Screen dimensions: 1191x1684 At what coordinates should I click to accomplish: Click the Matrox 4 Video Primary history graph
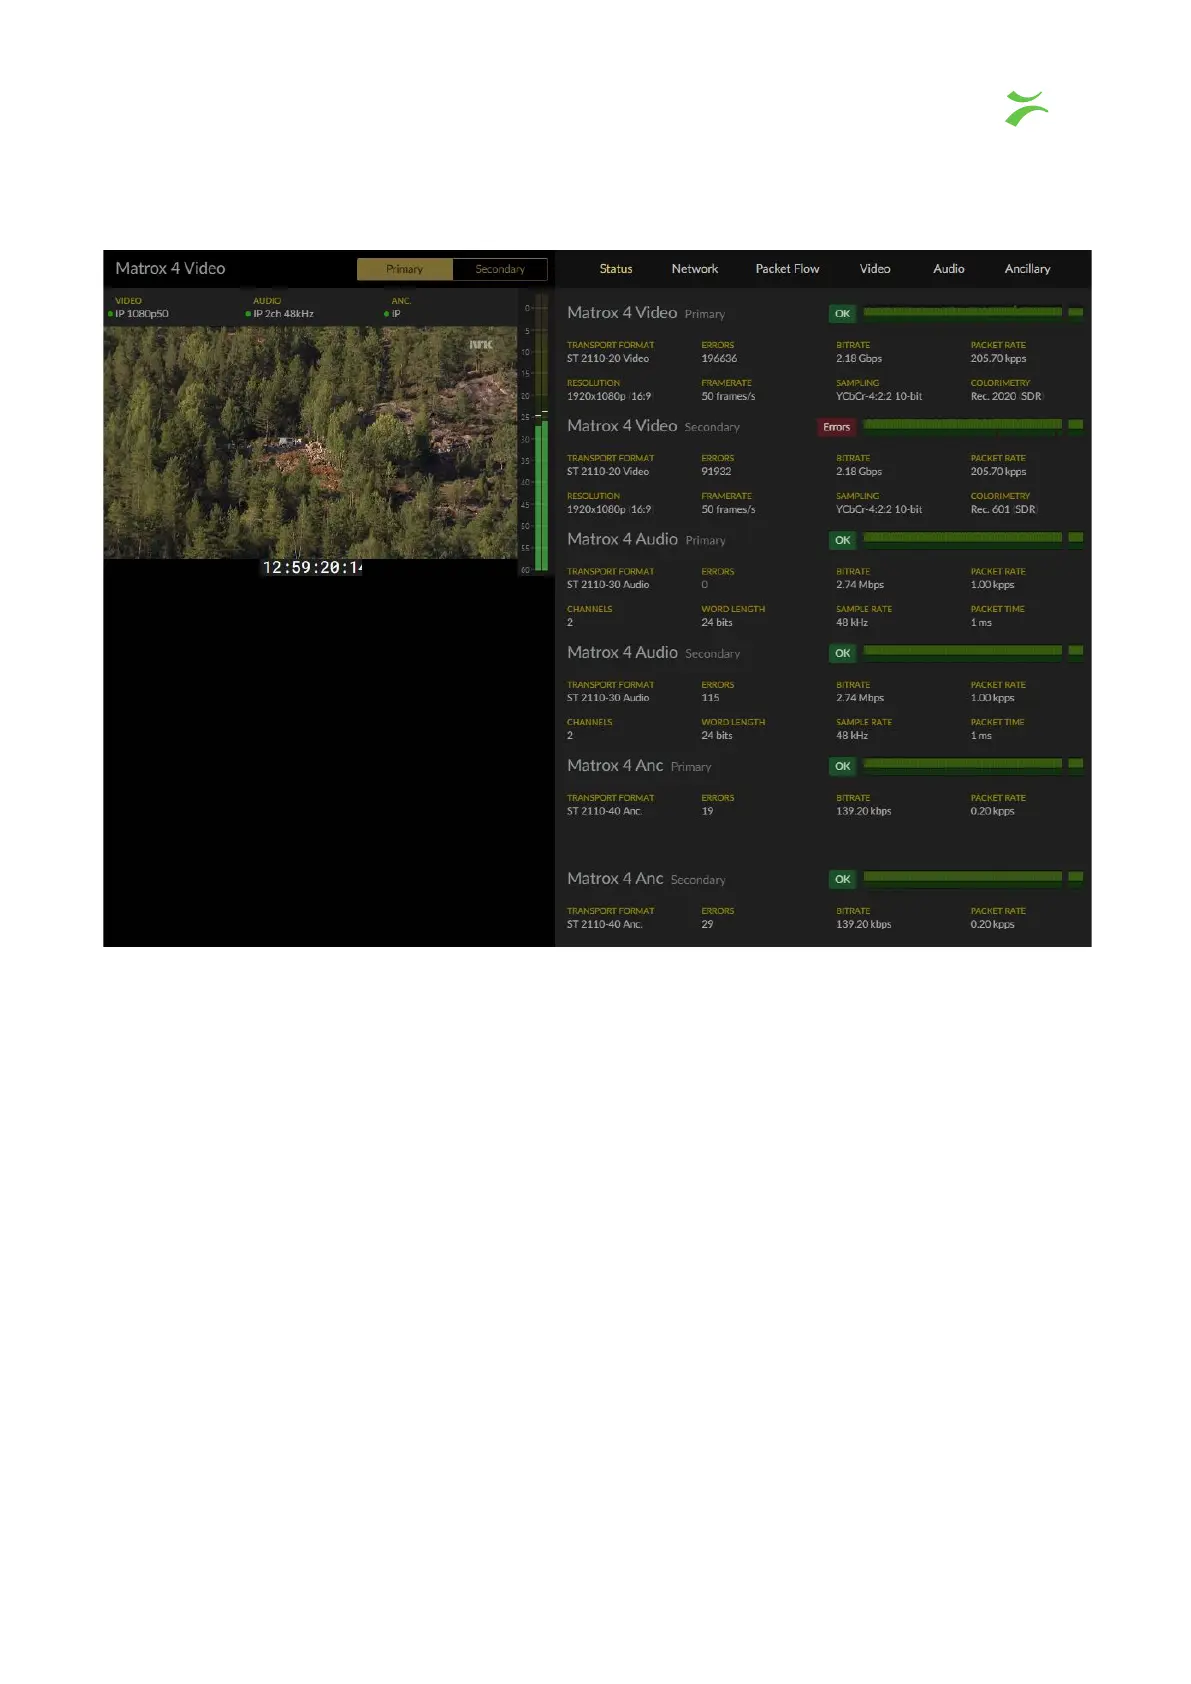pos(973,313)
